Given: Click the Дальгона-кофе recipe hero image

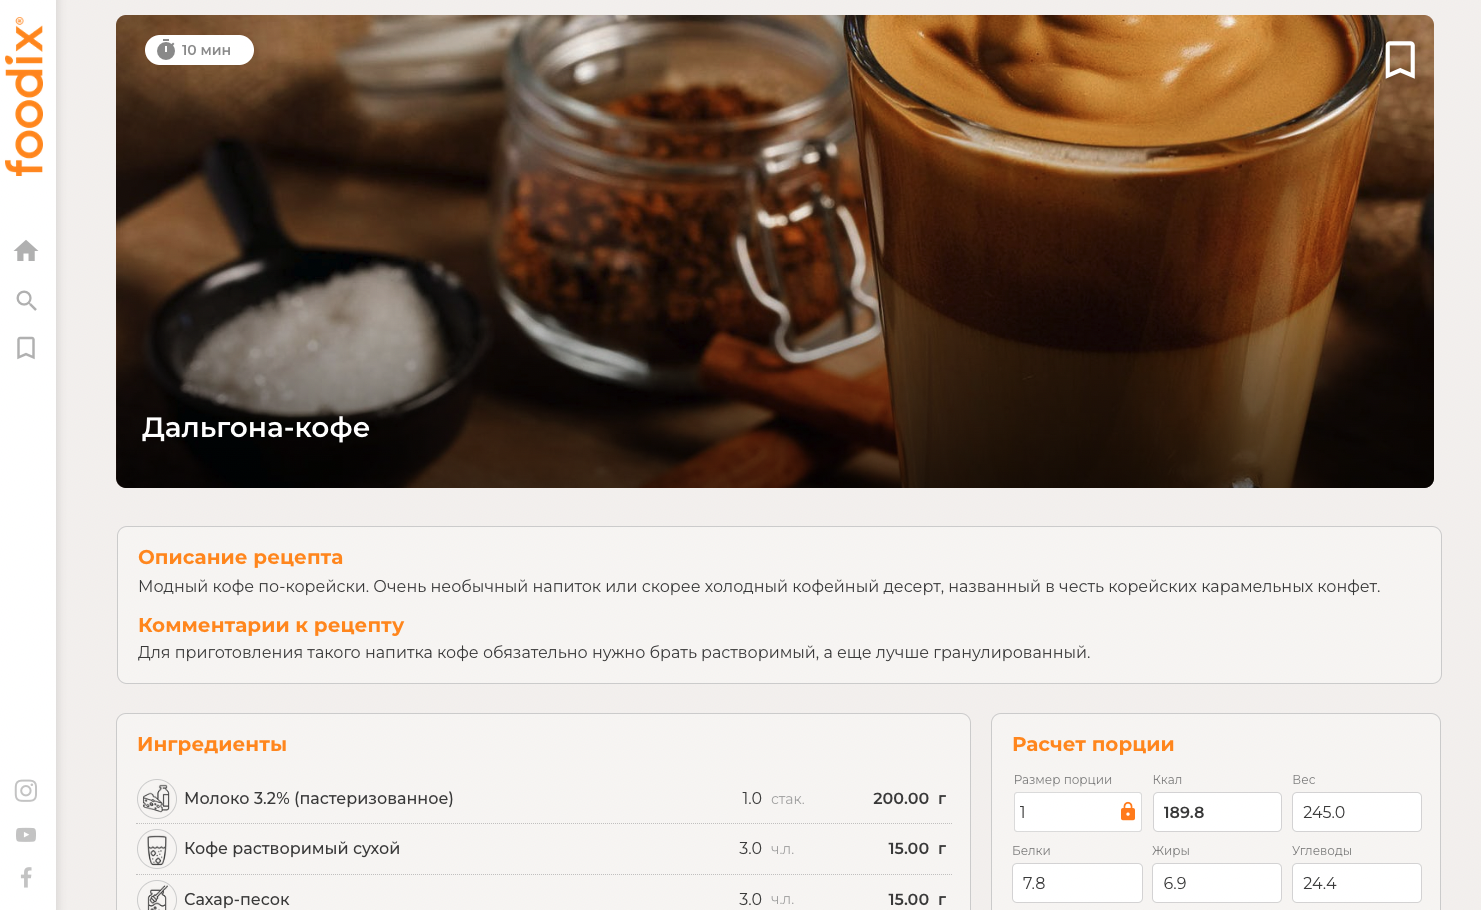Looking at the screenshot, I should pyautogui.click(x=775, y=251).
